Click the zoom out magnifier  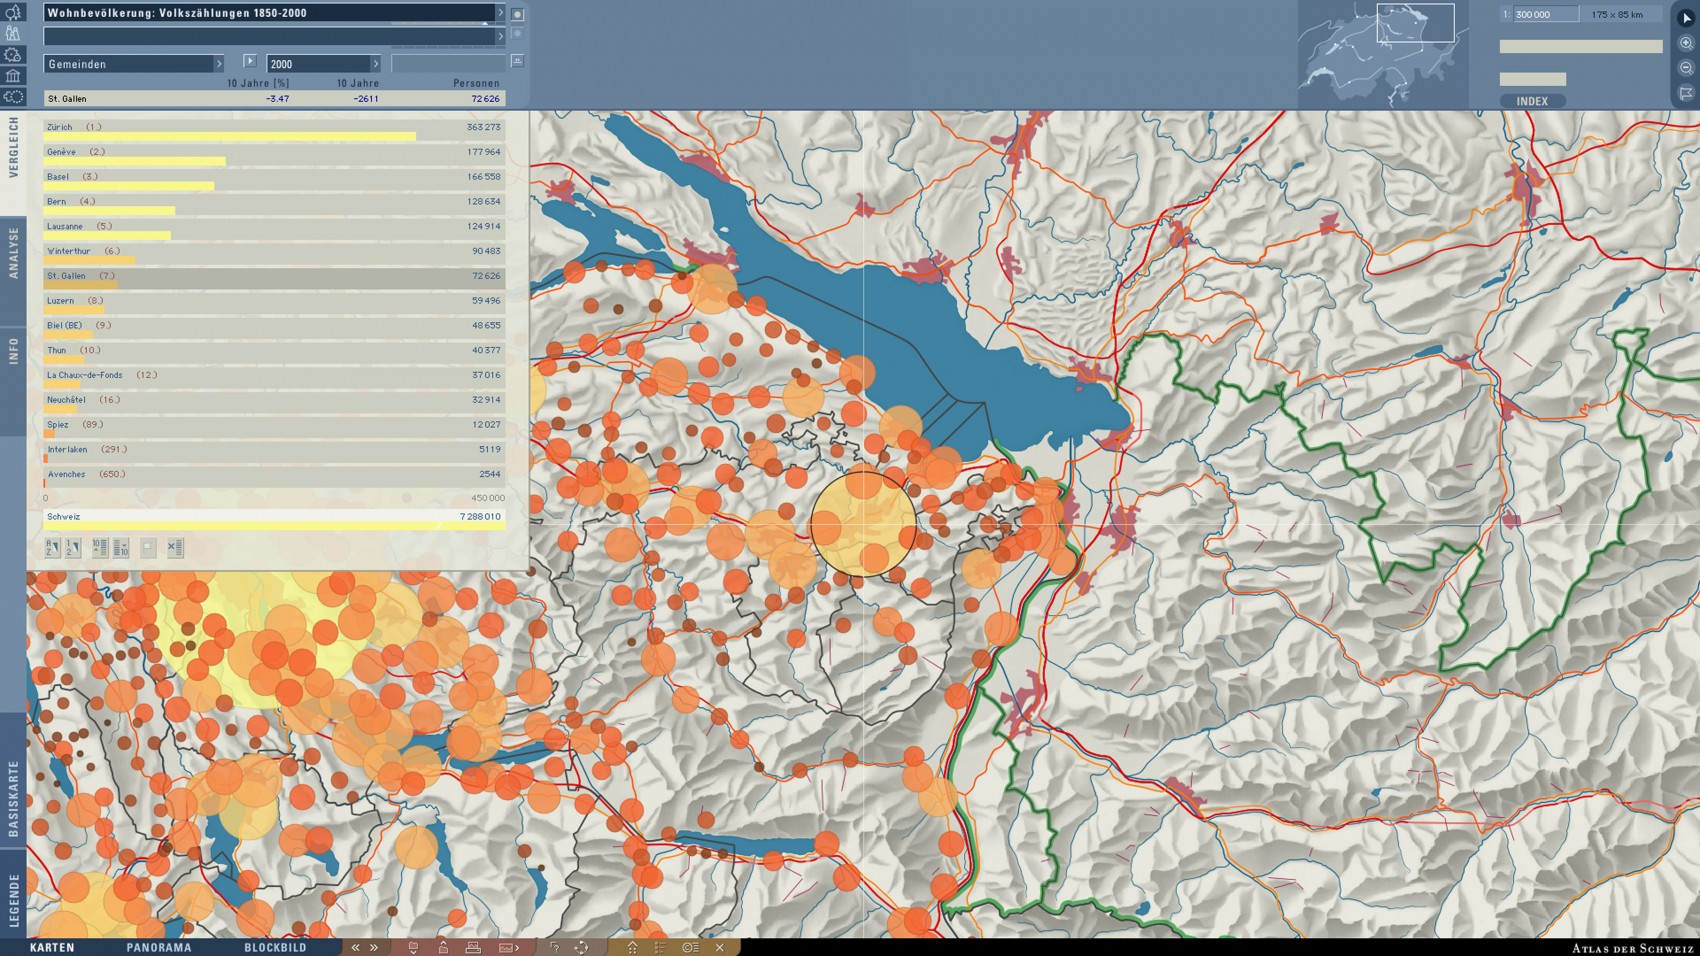coord(1686,68)
